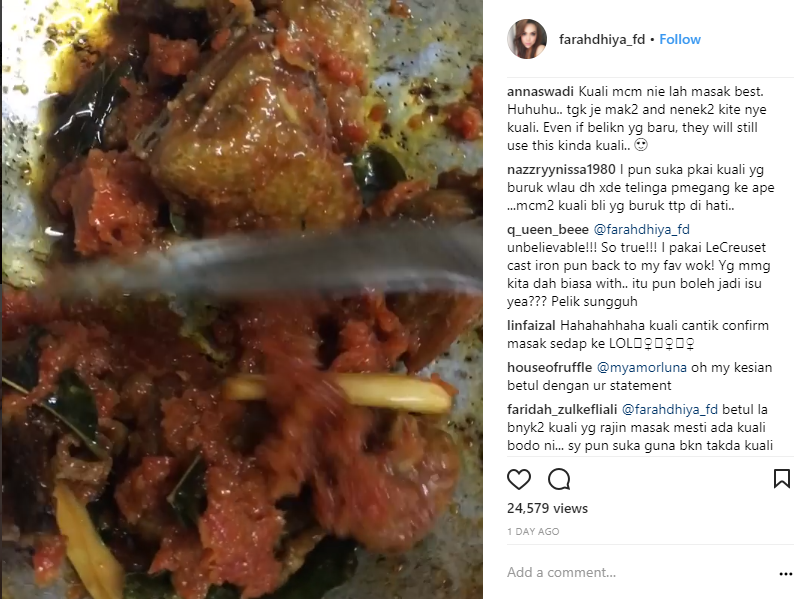
Task: Follow farahdhiya_fd account
Action: [680, 39]
